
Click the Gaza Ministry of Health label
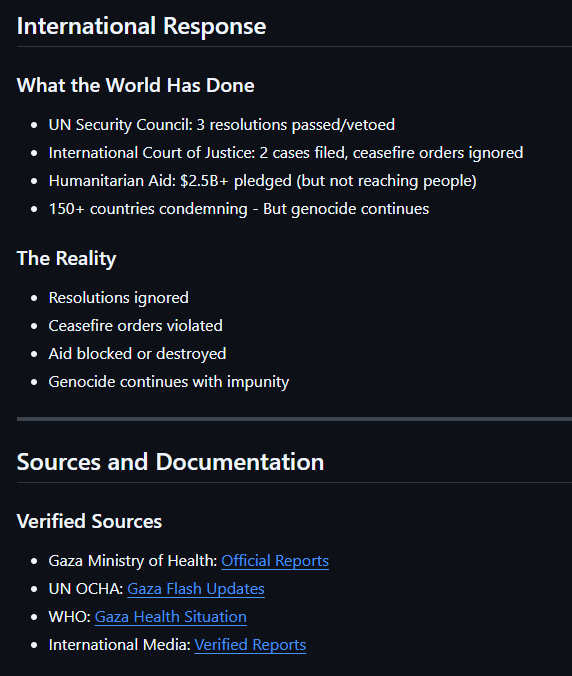133,560
